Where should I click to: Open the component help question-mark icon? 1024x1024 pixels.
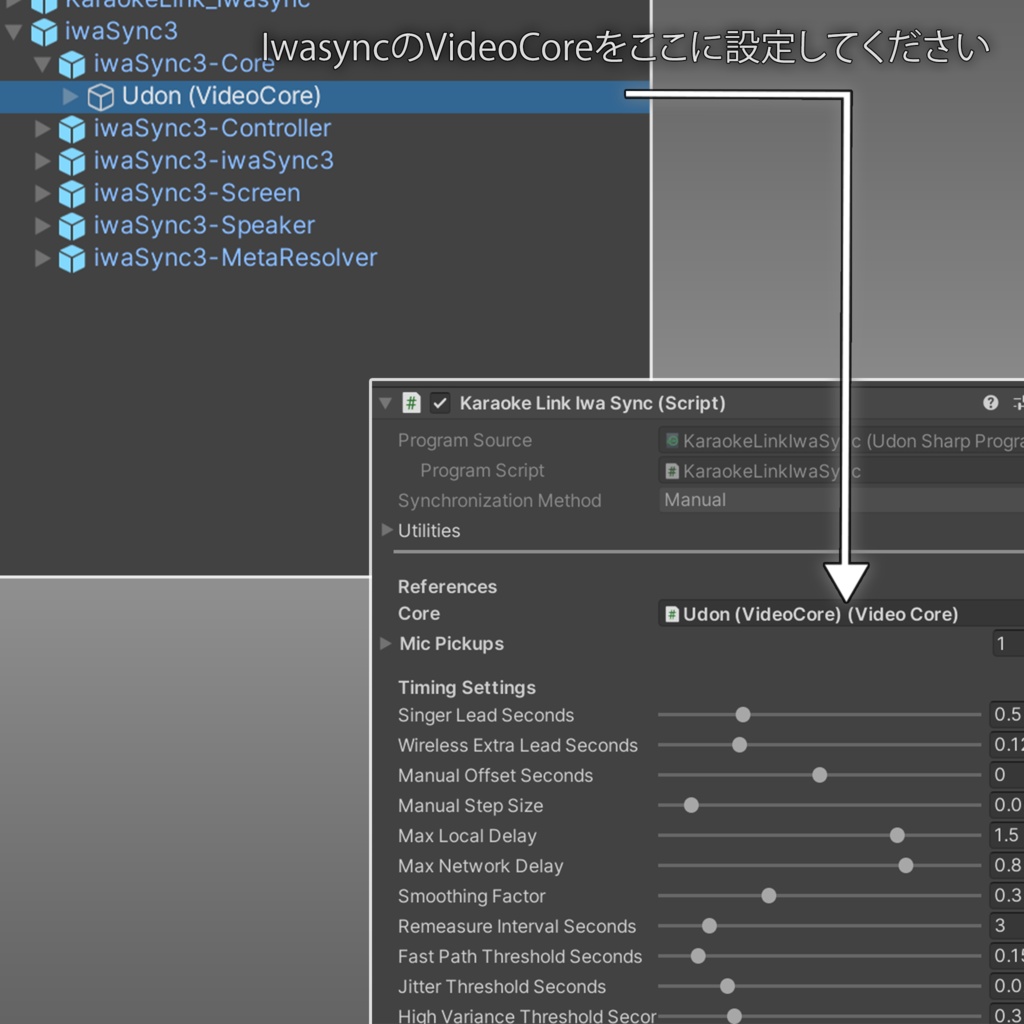click(990, 402)
